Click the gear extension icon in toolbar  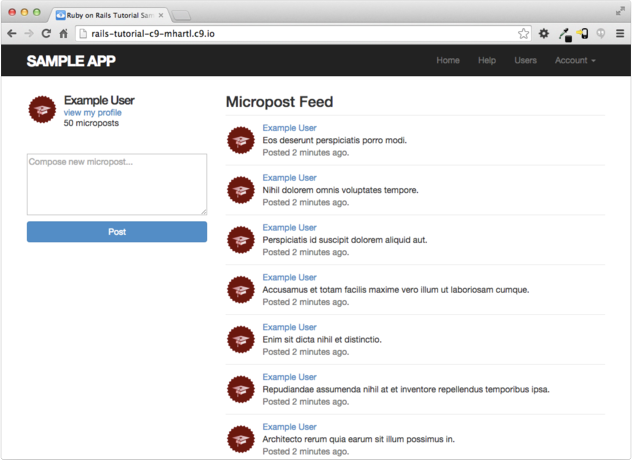click(544, 33)
